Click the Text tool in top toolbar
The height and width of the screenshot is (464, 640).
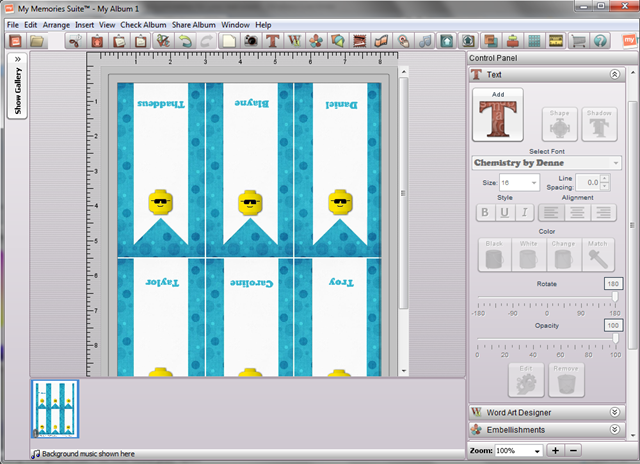click(271, 41)
